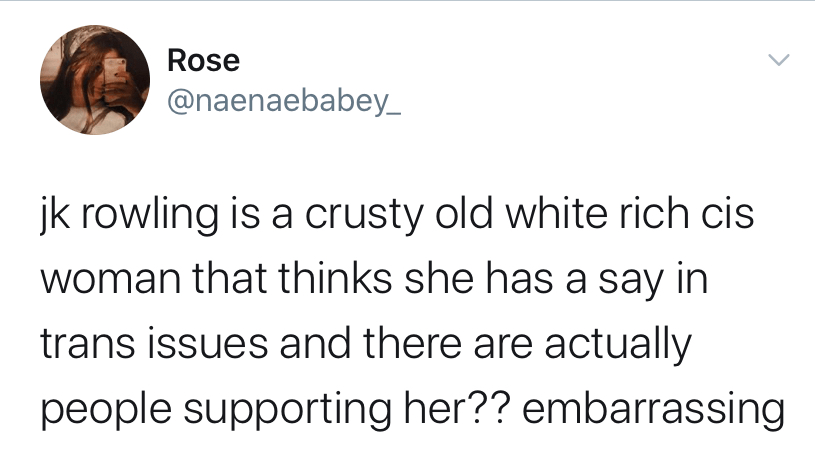Open the tweet options chevron menu
The height and width of the screenshot is (455, 815).
[x=779, y=61]
